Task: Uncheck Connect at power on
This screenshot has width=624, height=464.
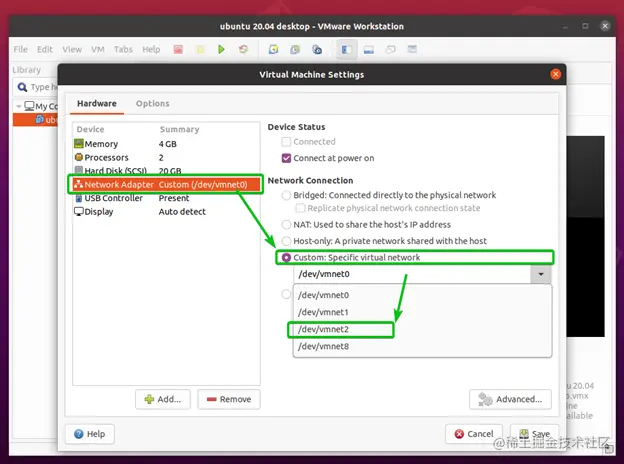Action: (286, 158)
